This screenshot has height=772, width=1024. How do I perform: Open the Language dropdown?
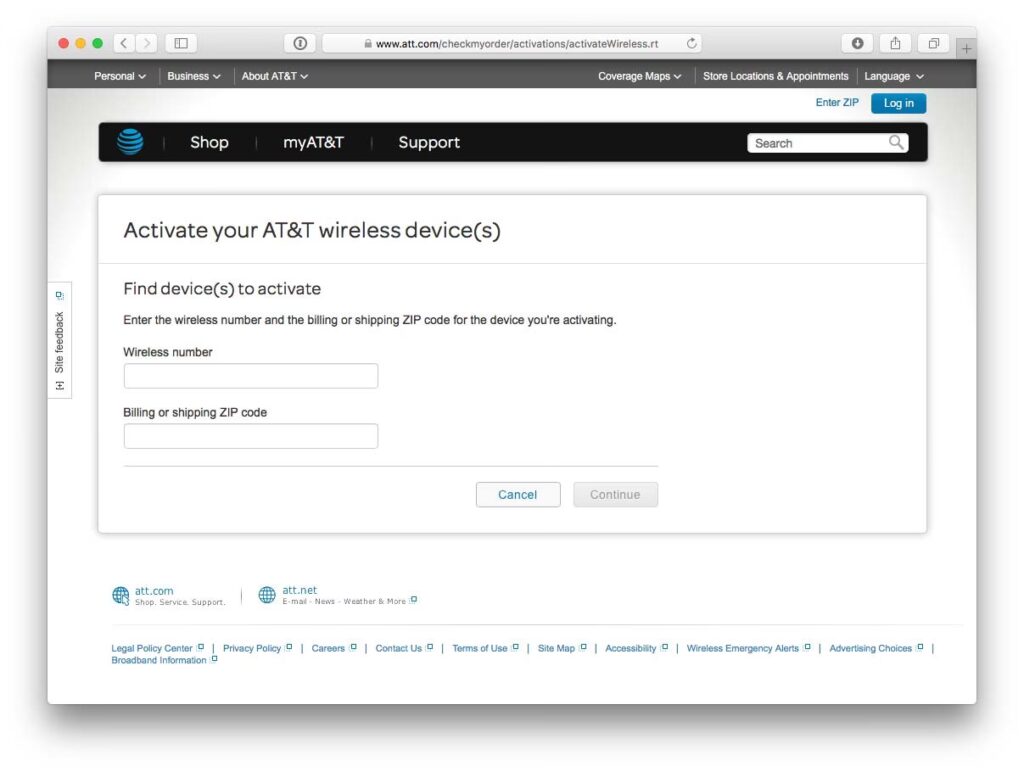coord(894,76)
